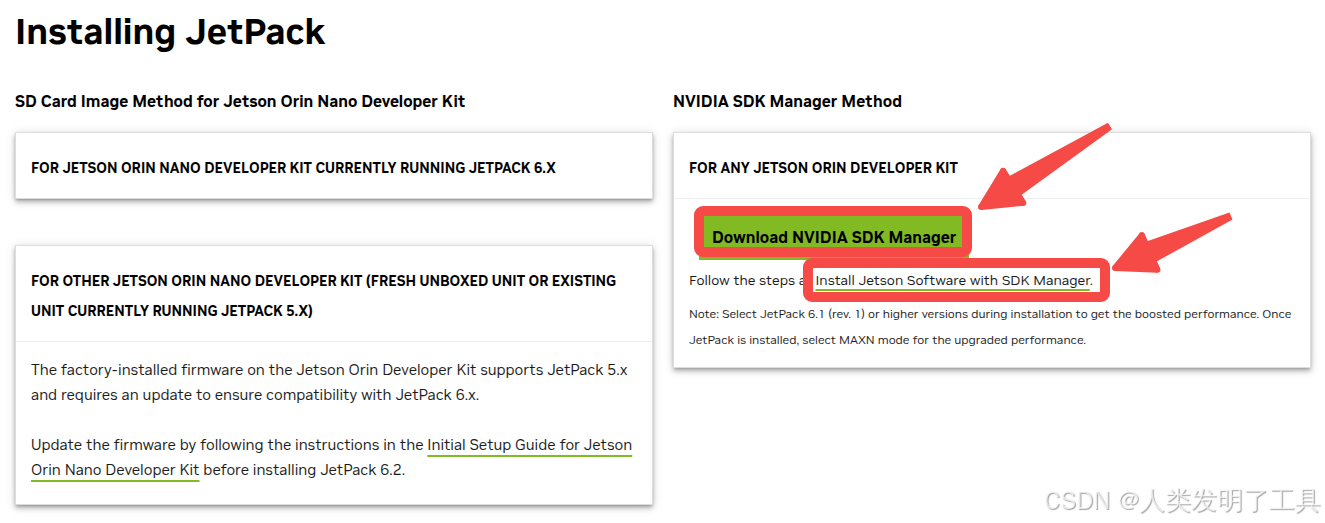Expand the card for JetPack 6.x units

333,166
